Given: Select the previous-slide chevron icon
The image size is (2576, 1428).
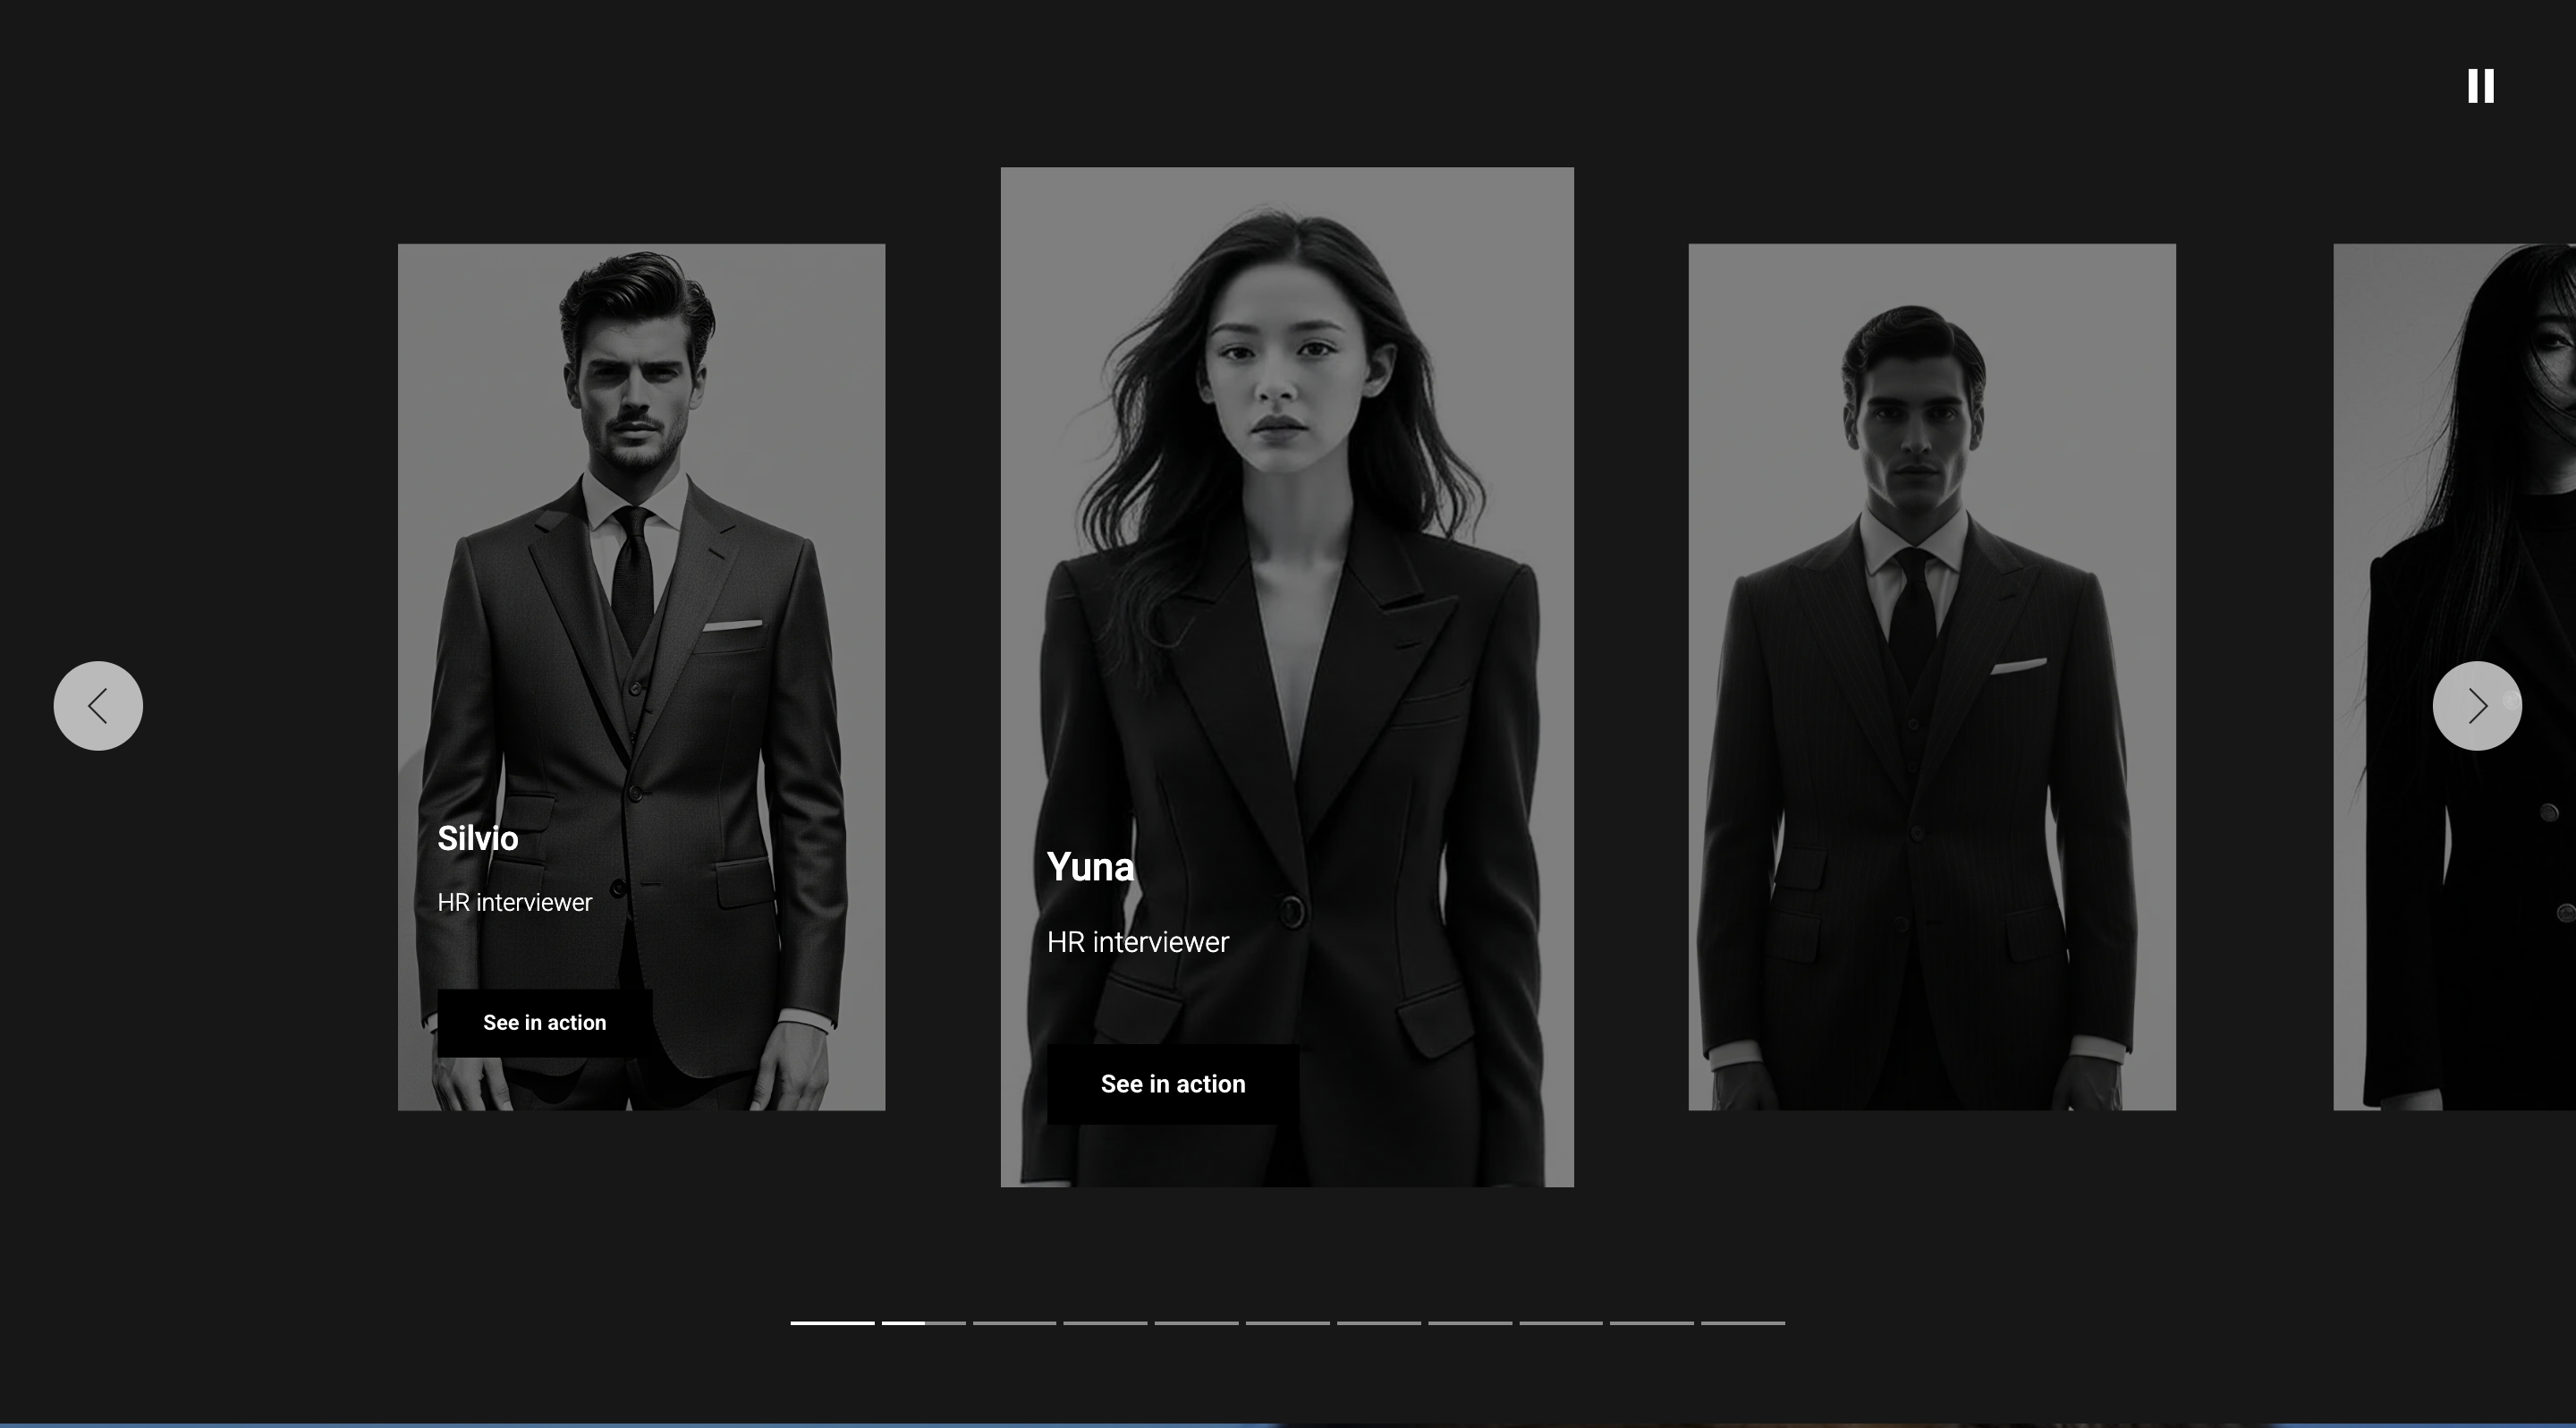Looking at the screenshot, I should [98, 705].
